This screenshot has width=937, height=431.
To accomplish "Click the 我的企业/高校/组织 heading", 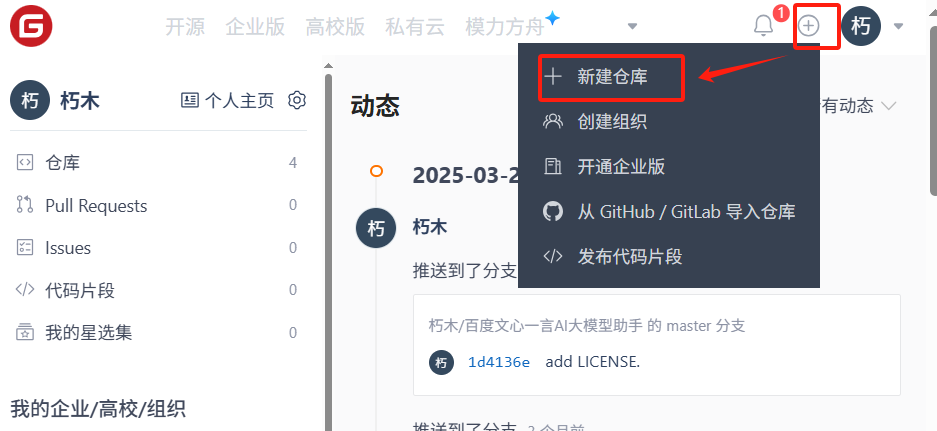I will pyautogui.click(x=97, y=409).
